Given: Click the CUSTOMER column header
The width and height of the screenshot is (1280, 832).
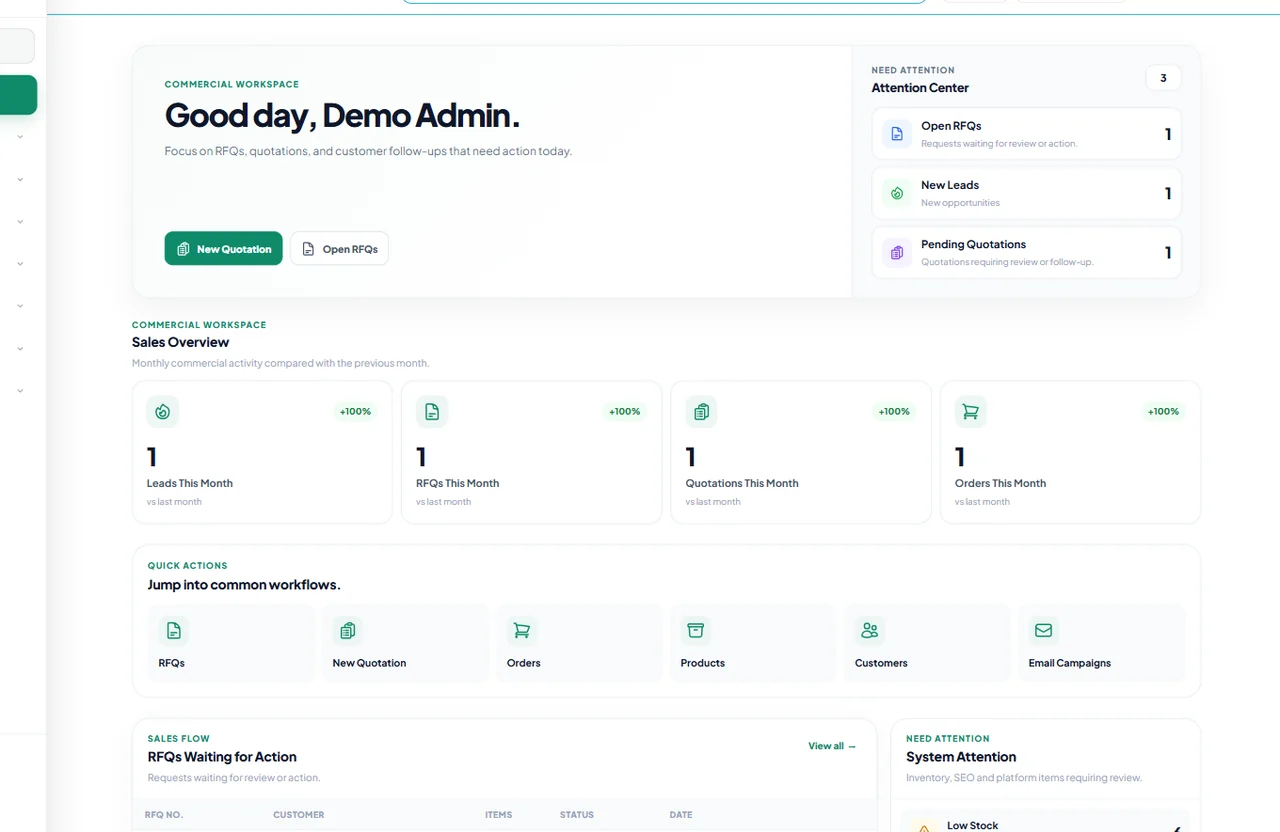Looking at the screenshot, I should coord(299,815).
